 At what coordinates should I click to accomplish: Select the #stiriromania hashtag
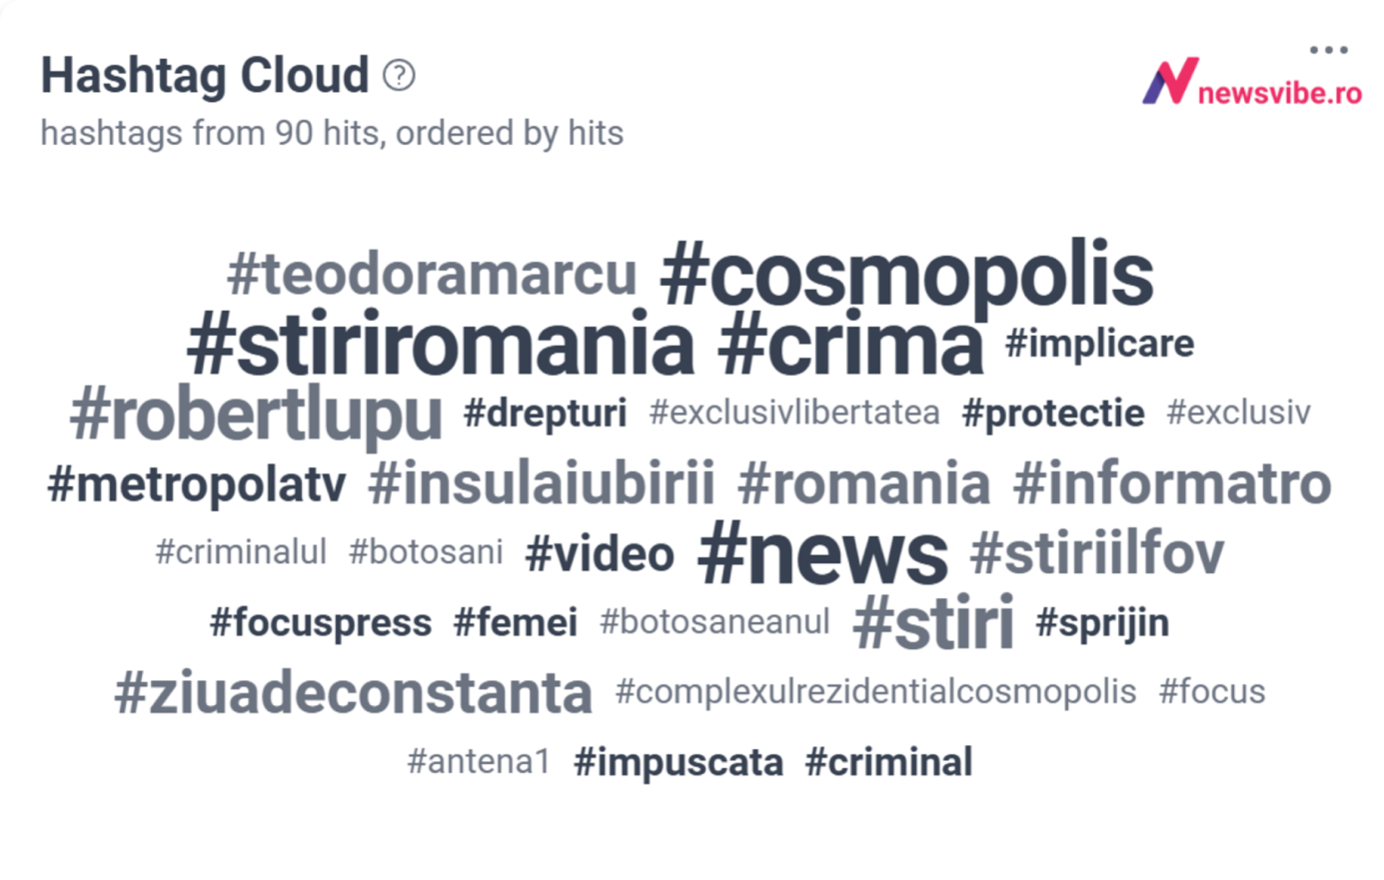pos(441,345)
